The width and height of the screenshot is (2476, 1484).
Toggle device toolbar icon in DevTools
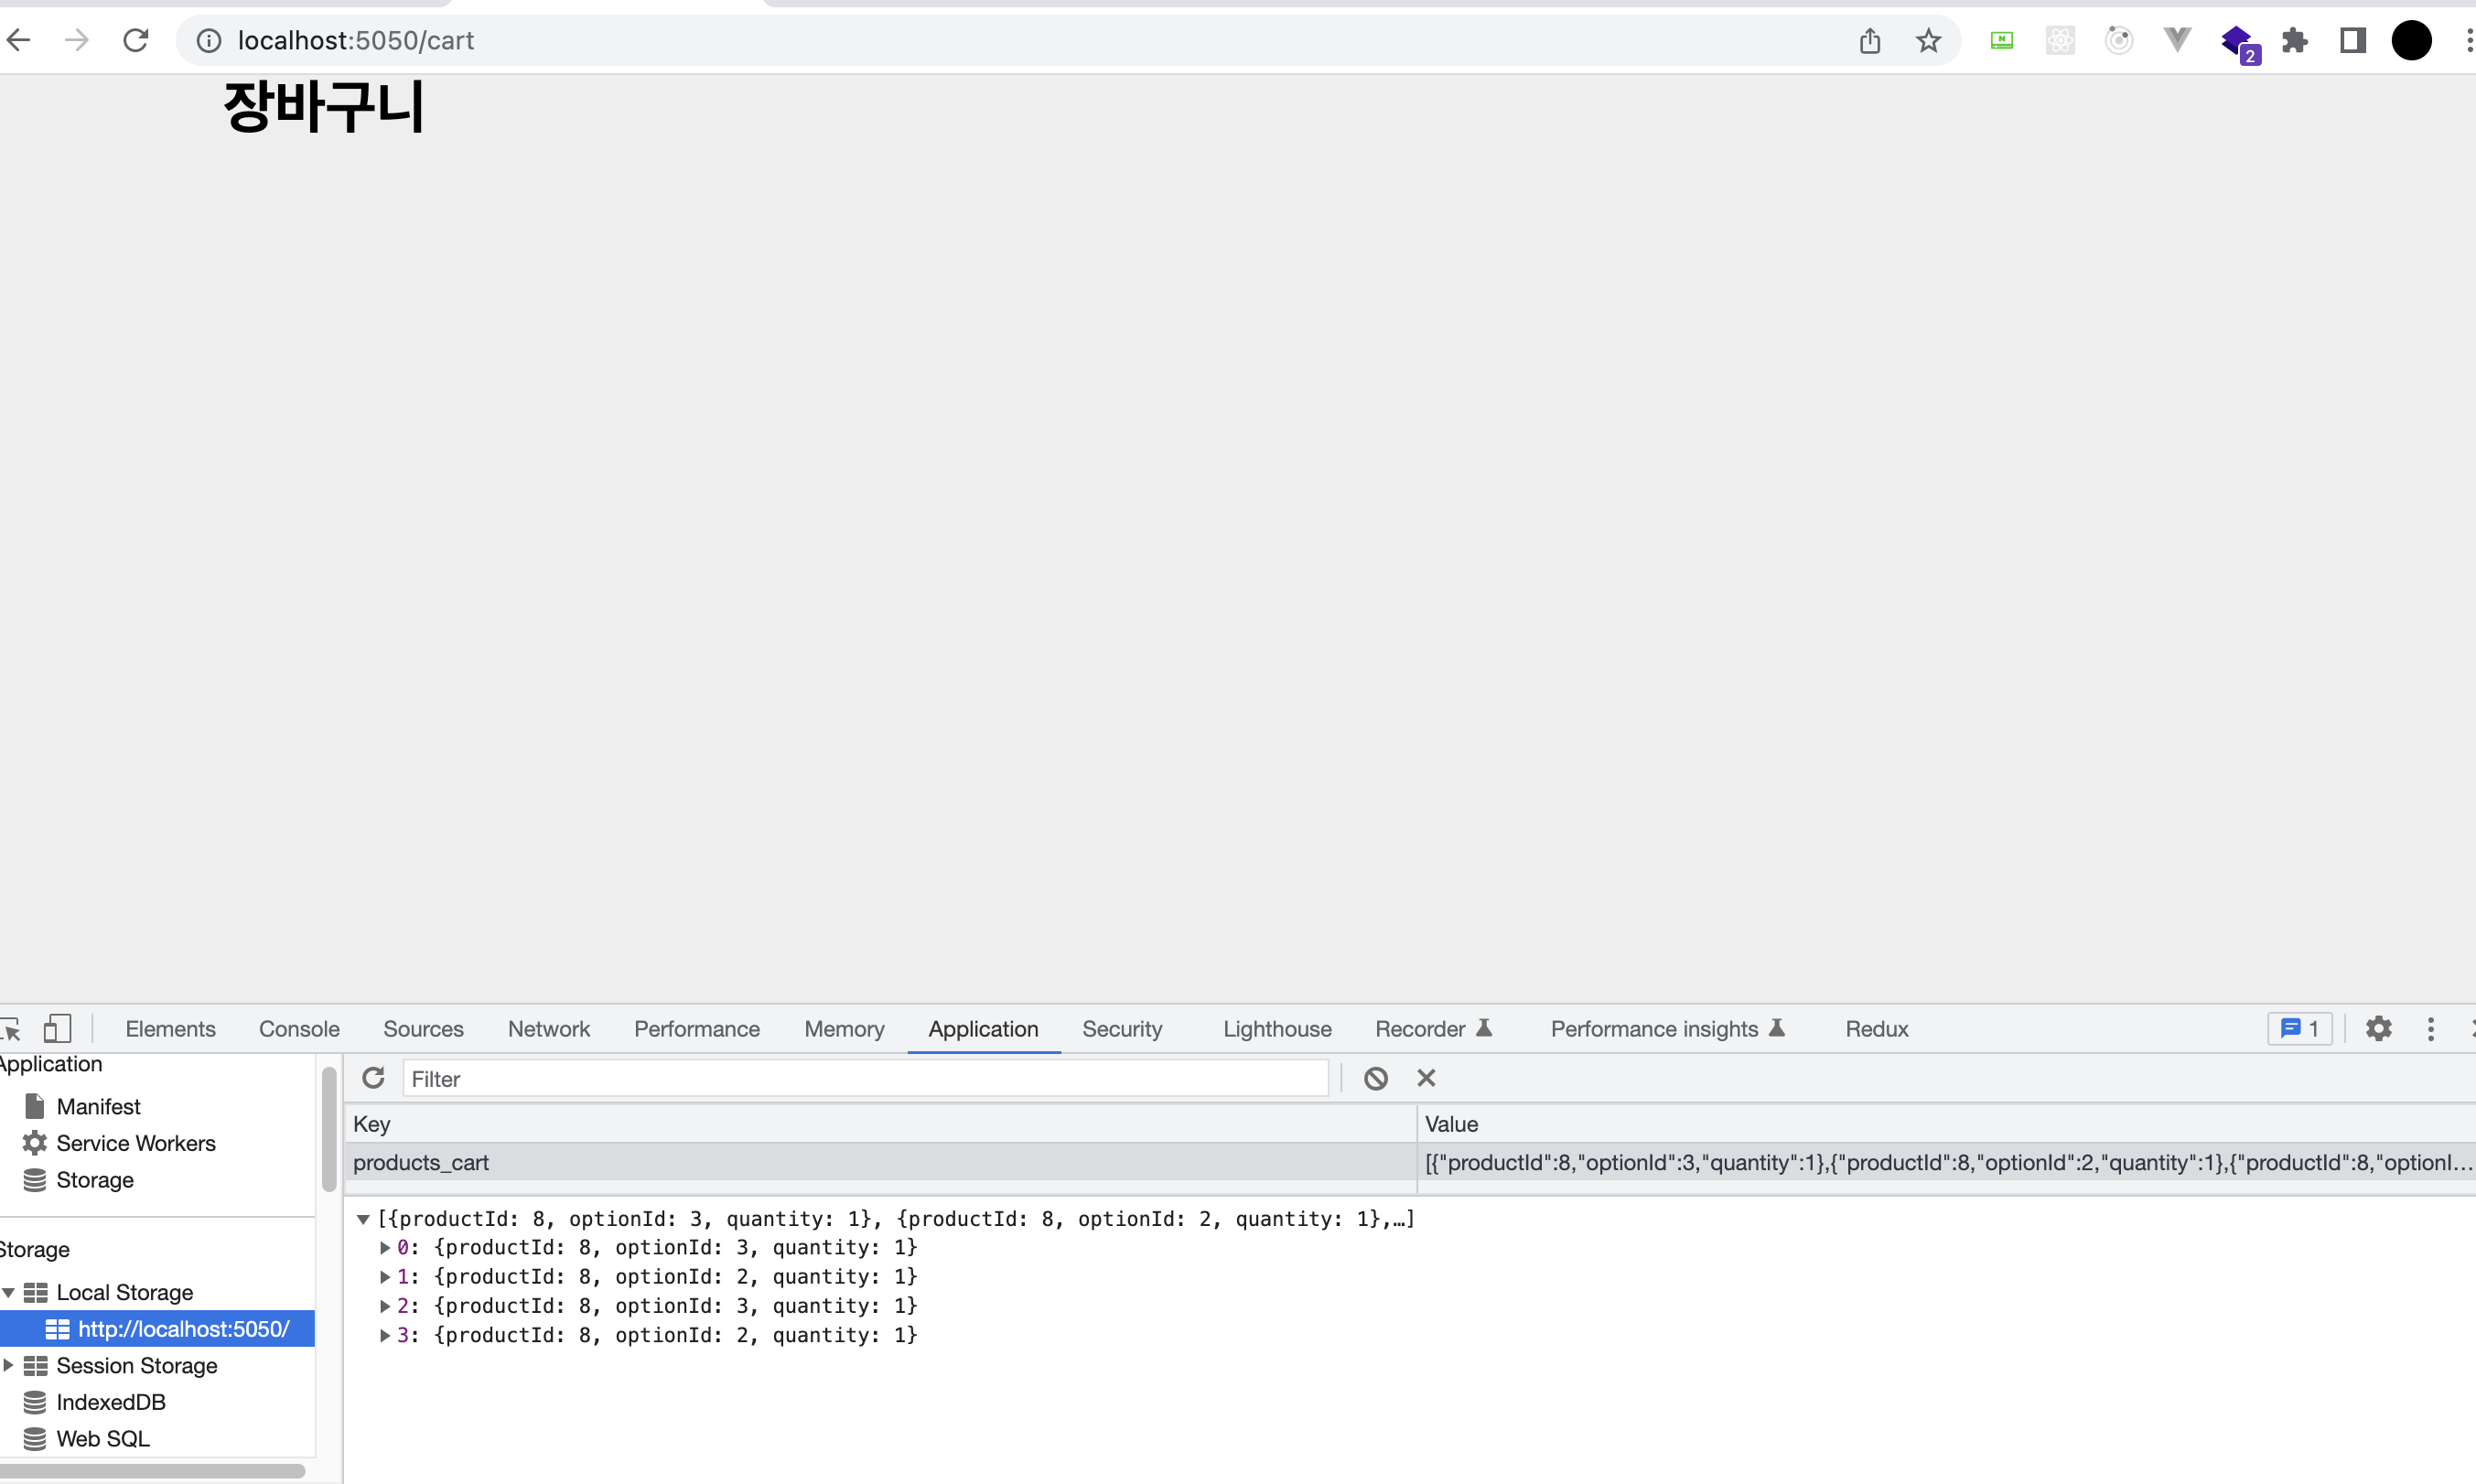(57, 1028)
